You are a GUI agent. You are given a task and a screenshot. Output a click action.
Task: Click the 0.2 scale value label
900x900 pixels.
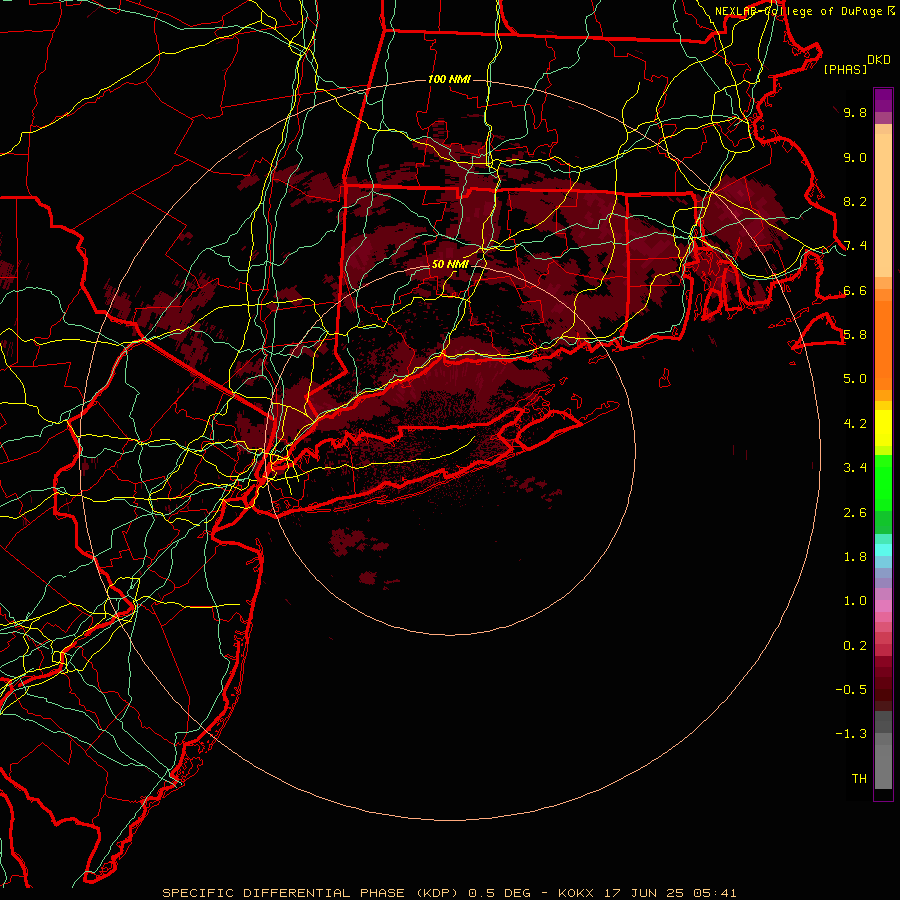click(855, 646)
